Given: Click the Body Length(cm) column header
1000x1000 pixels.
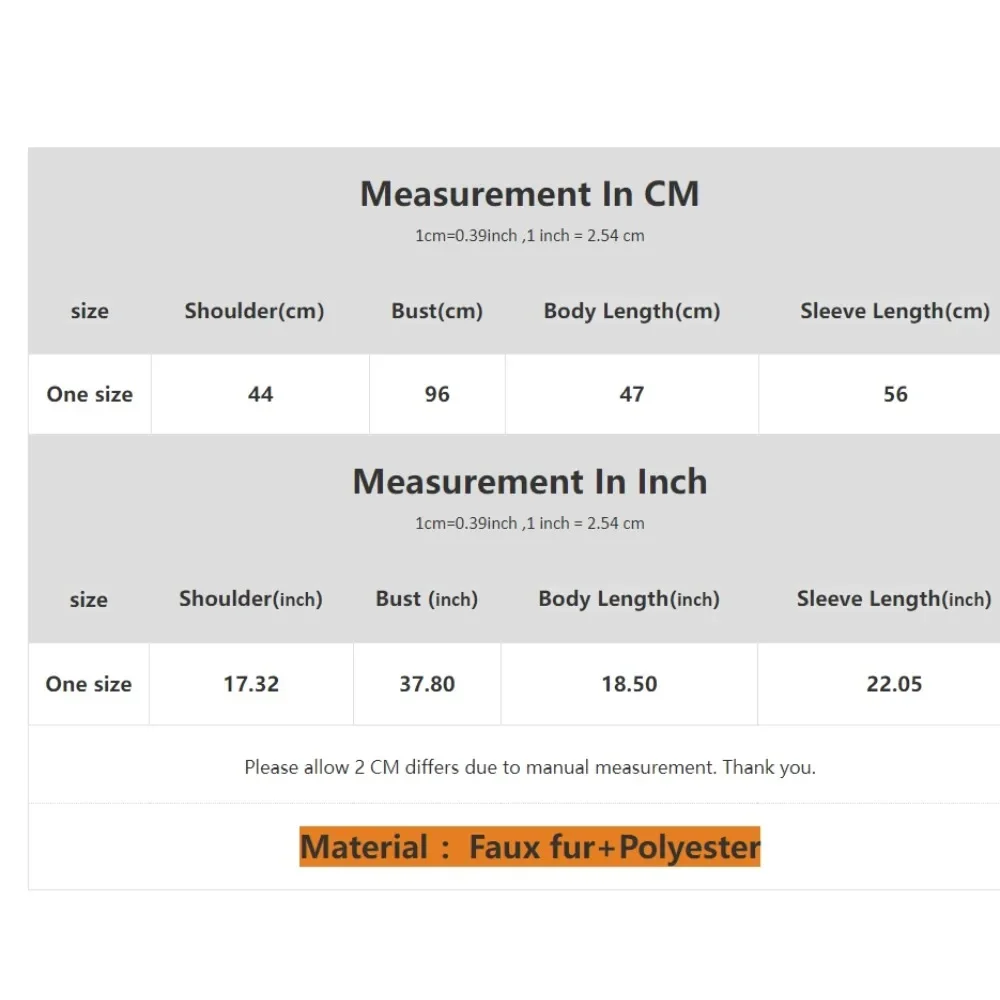Looking at the screenshot, I should (632, 311).
